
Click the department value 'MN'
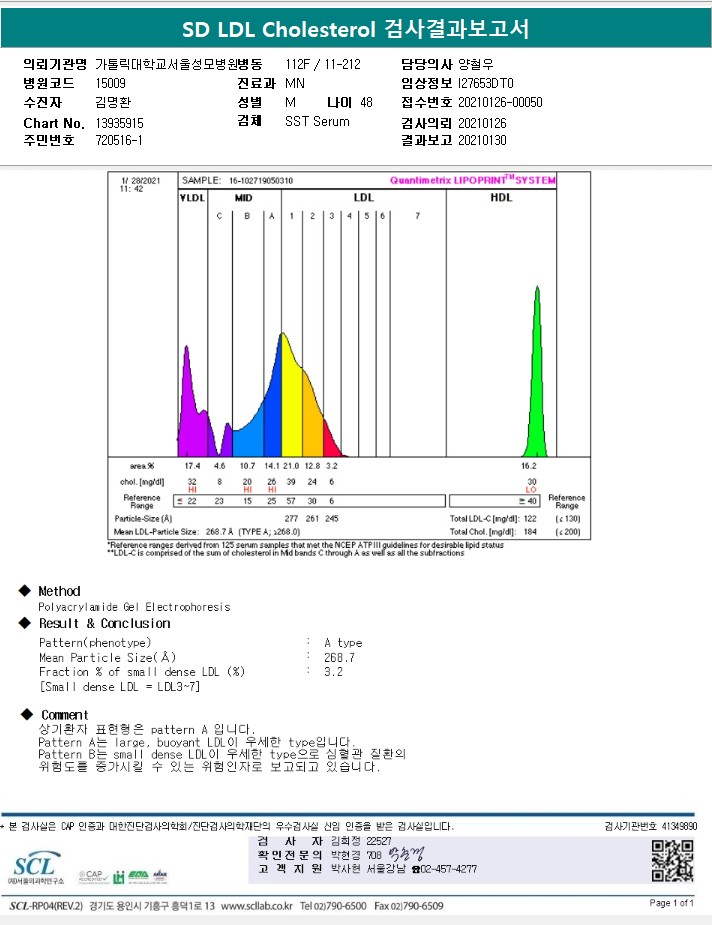(x=295, y=83)
